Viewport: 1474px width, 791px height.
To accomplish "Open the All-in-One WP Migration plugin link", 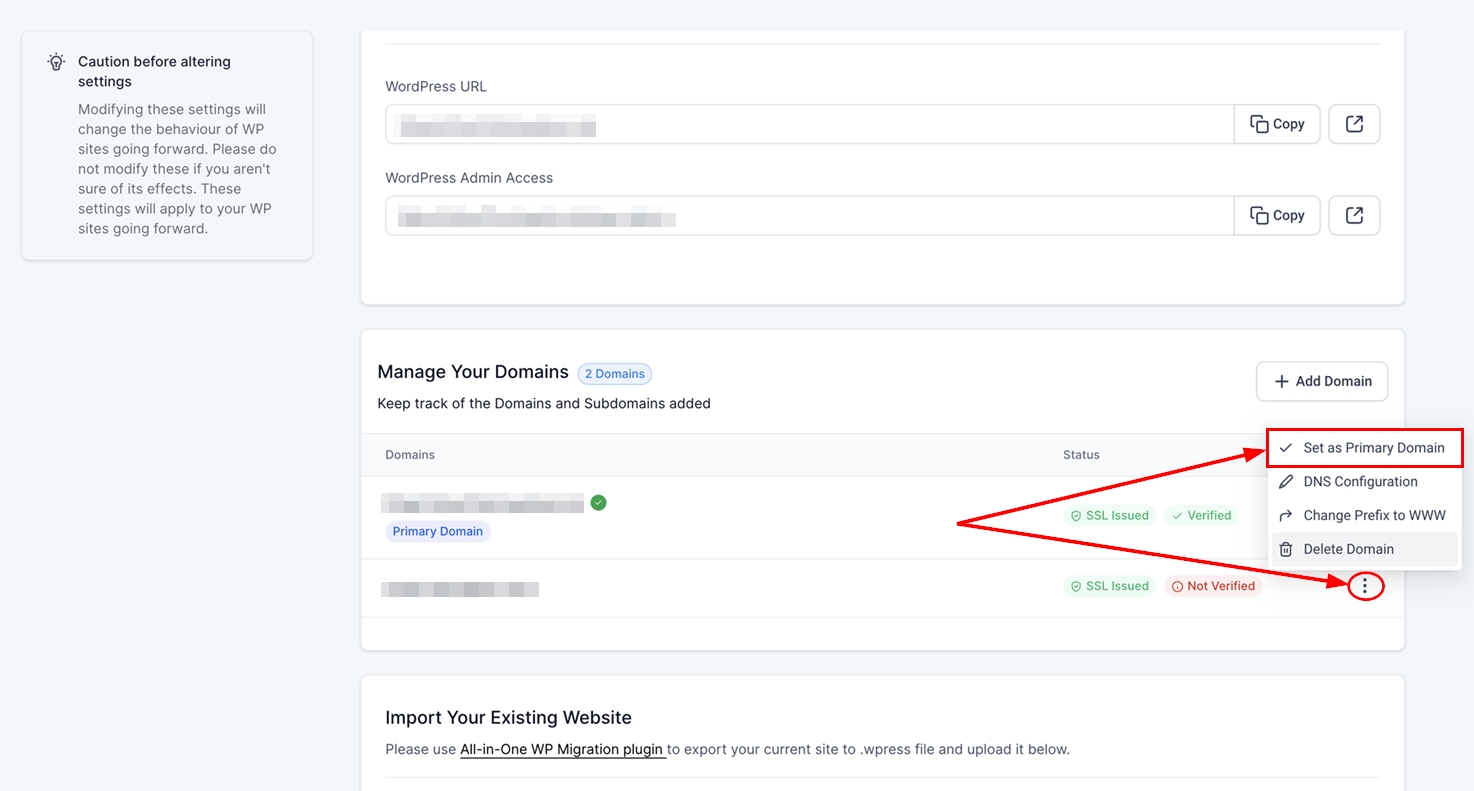I will click(x=562, y=749).
